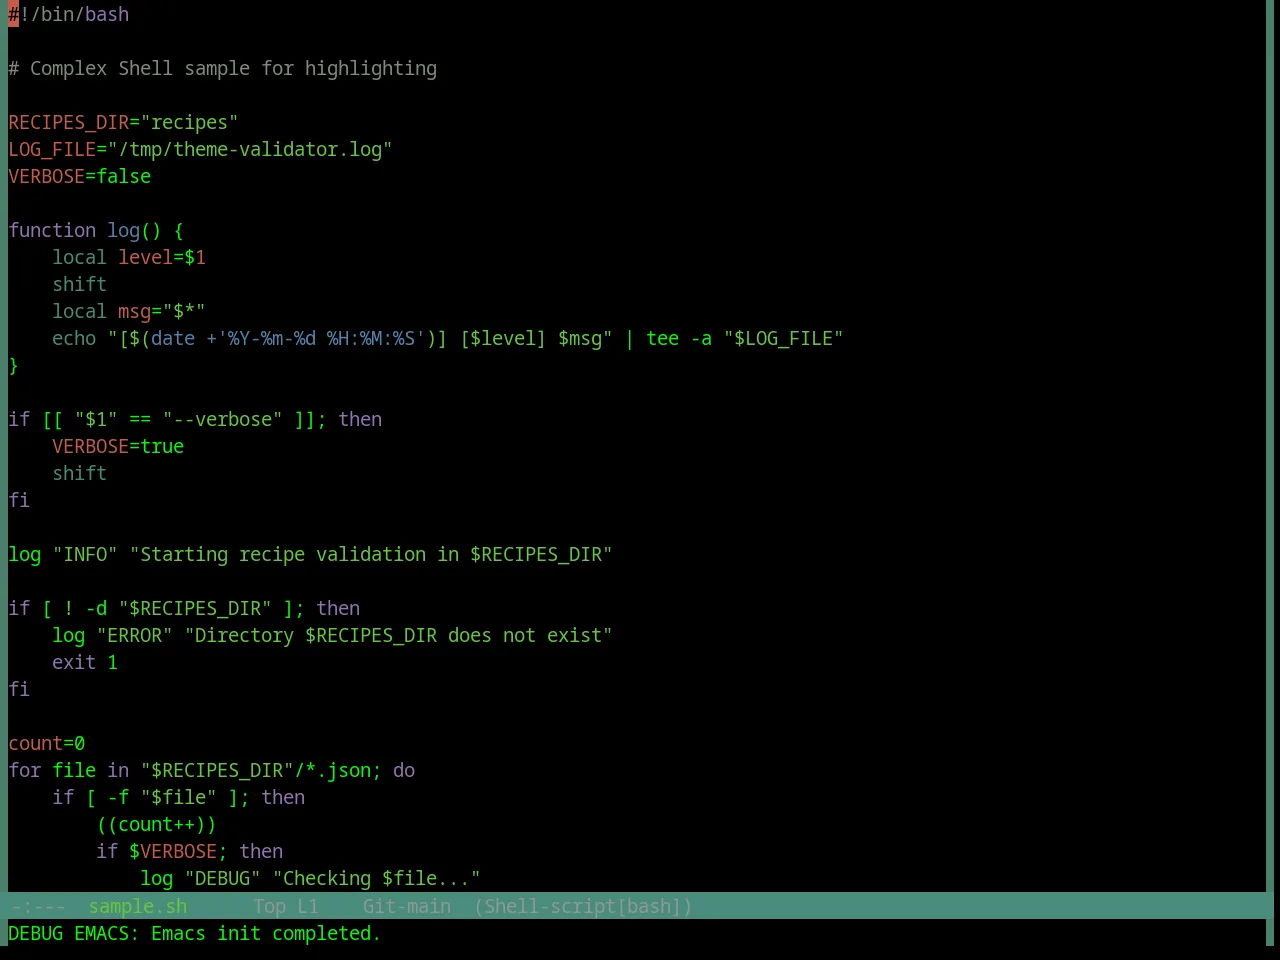This screenshot has height=960, width=1280.
Task: Click the "ERROR" string in log call
Action: pyautogui.click(x=135, y=635)
